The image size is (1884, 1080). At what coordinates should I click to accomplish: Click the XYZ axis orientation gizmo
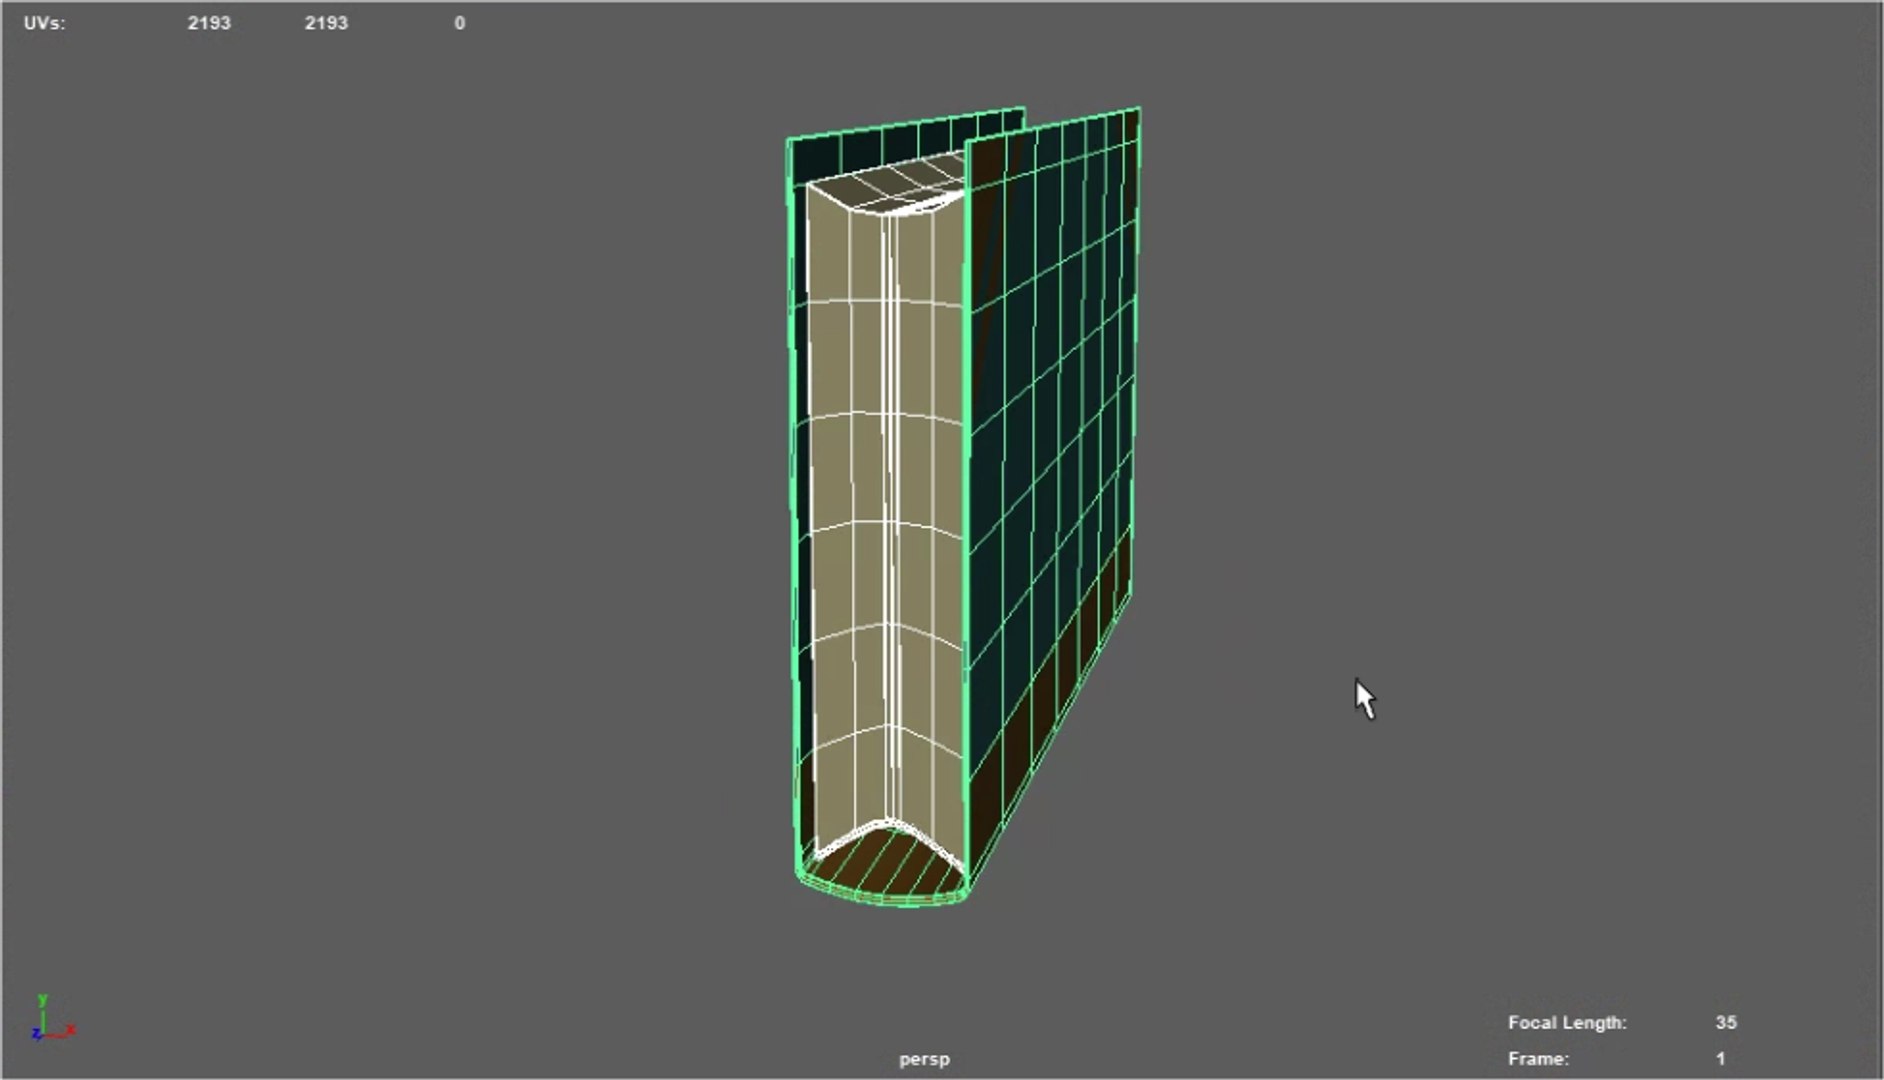(52, 1018)
